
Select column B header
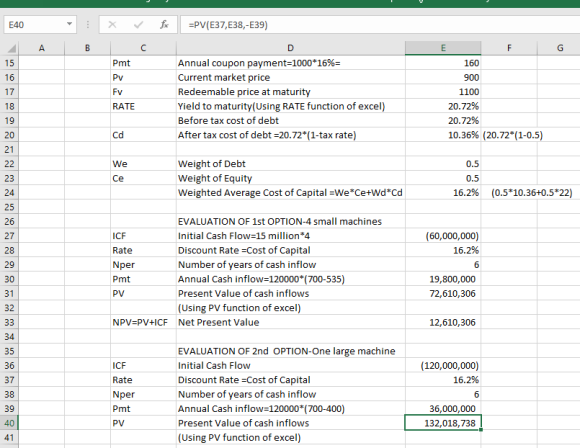87,48
